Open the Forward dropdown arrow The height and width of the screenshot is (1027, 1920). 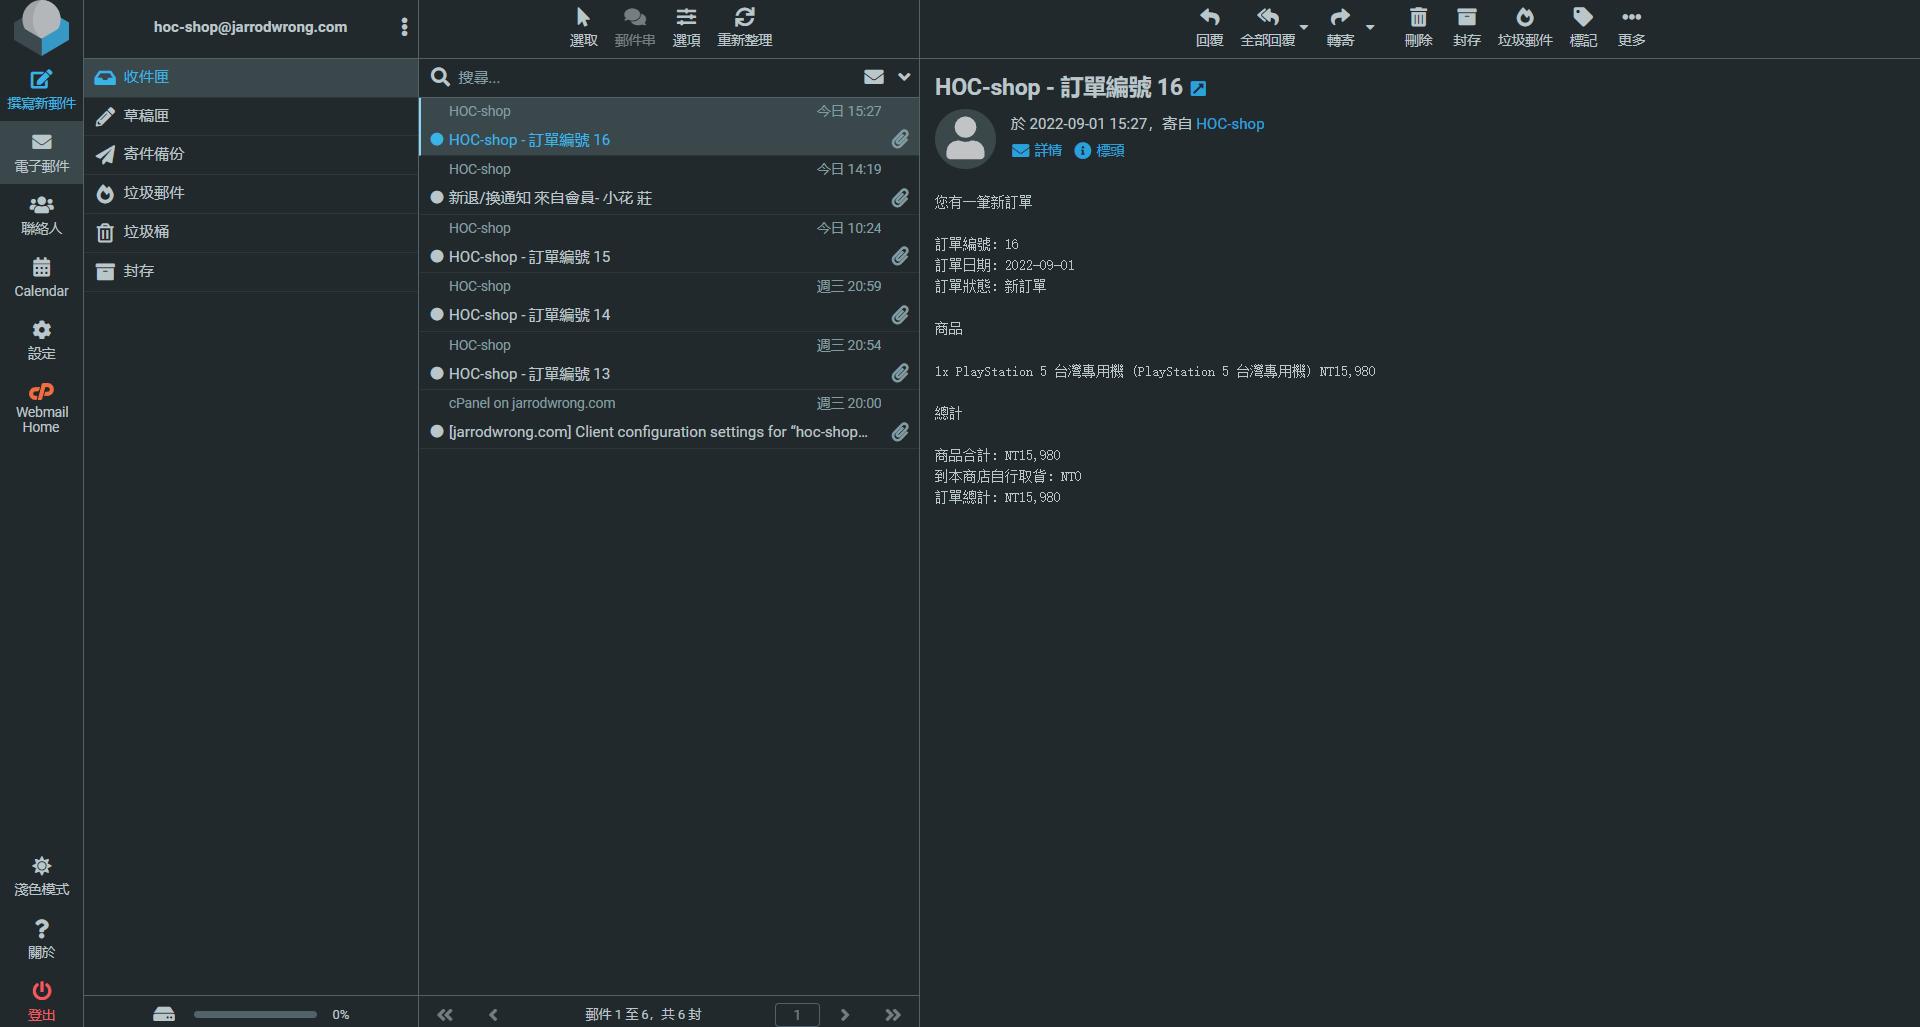pyautogui.click(x=1370, y=27)
